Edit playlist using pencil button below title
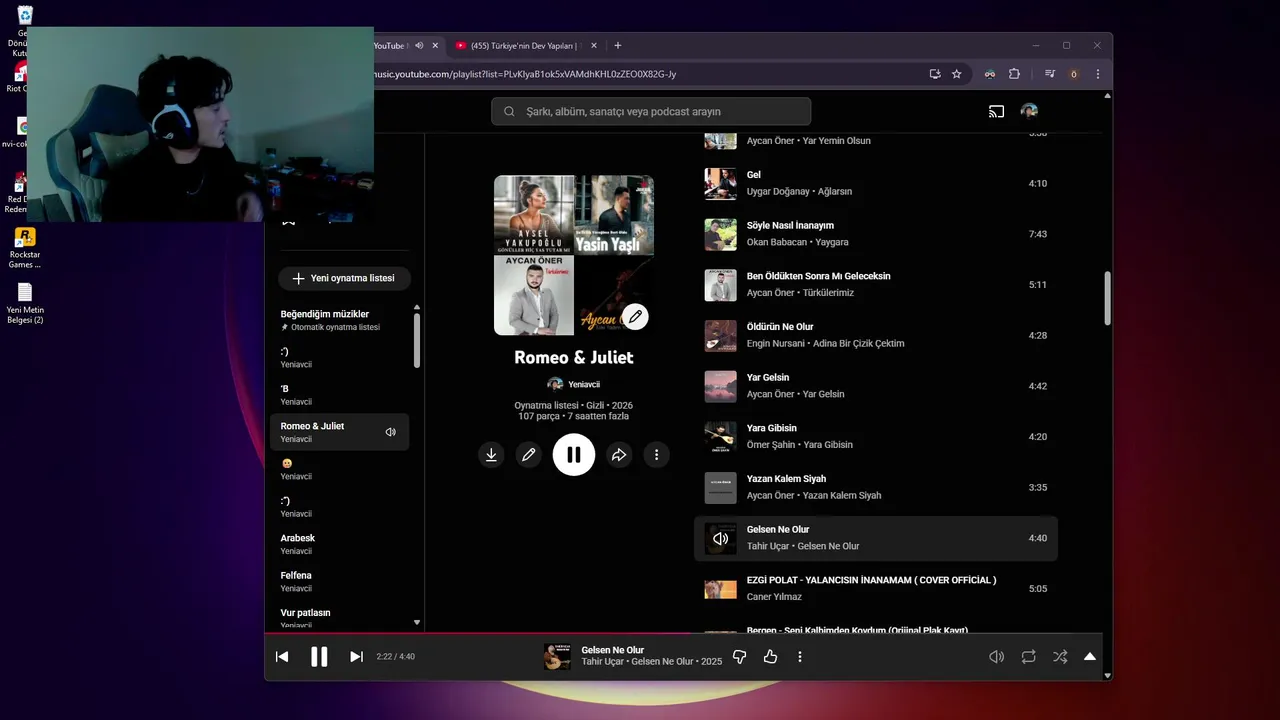The height and width of the screenshot is (720, 1280). (x=529, y=455)
